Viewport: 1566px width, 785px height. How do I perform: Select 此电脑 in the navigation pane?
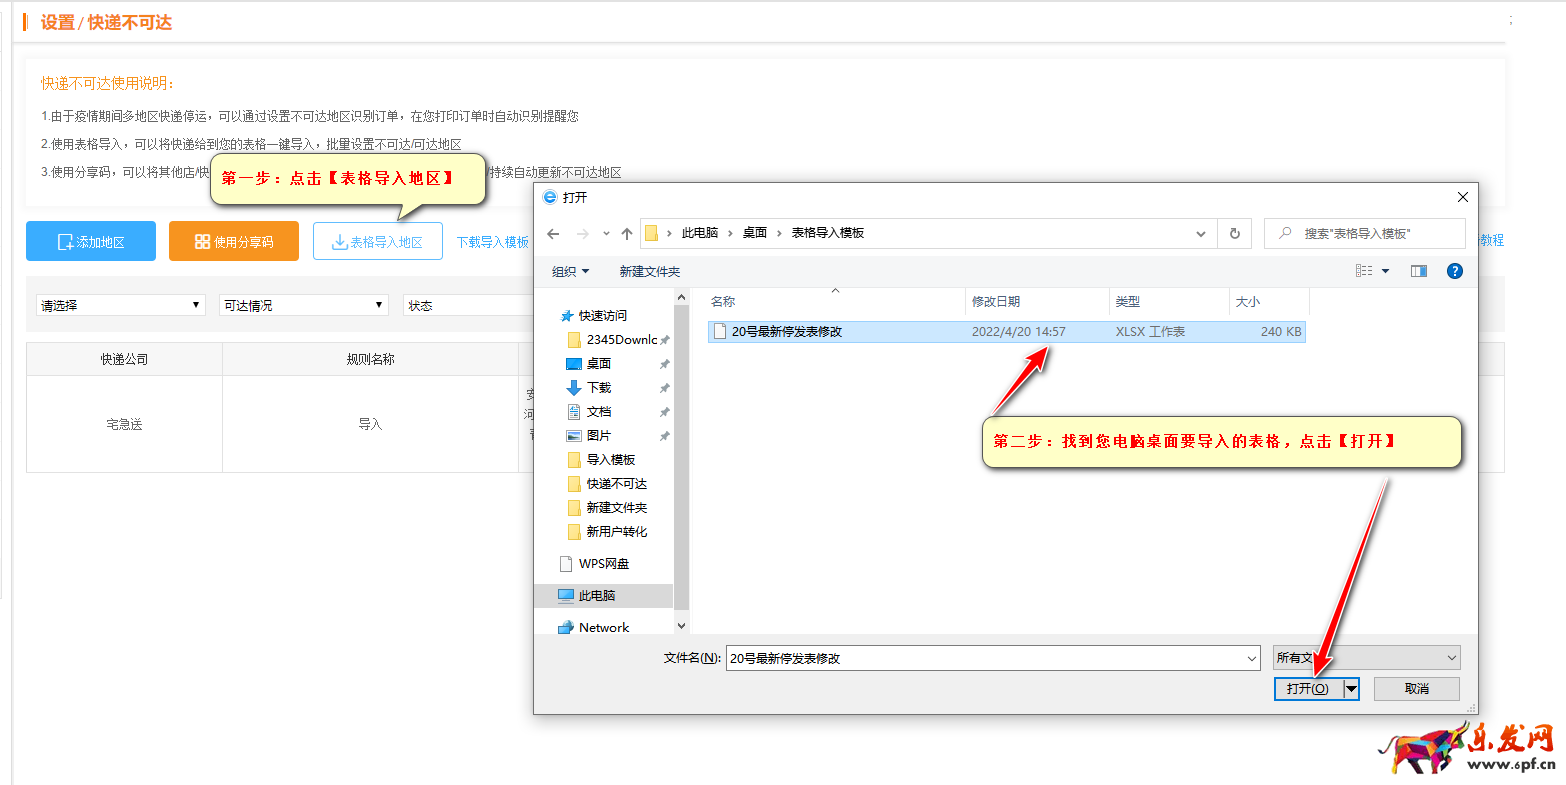pos(597,596)
